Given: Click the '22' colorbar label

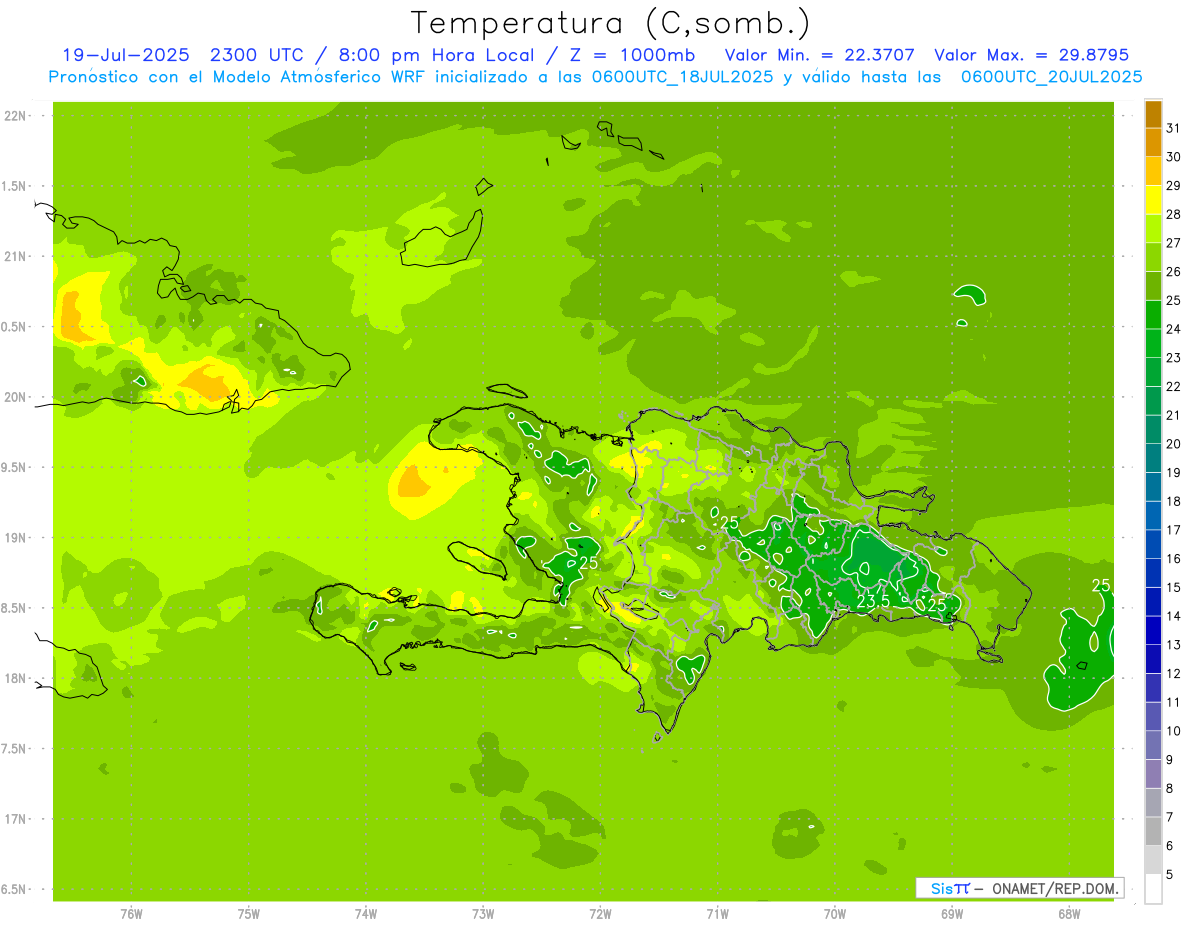Looking at the screenshot, I should click(x=1174, y=386).
